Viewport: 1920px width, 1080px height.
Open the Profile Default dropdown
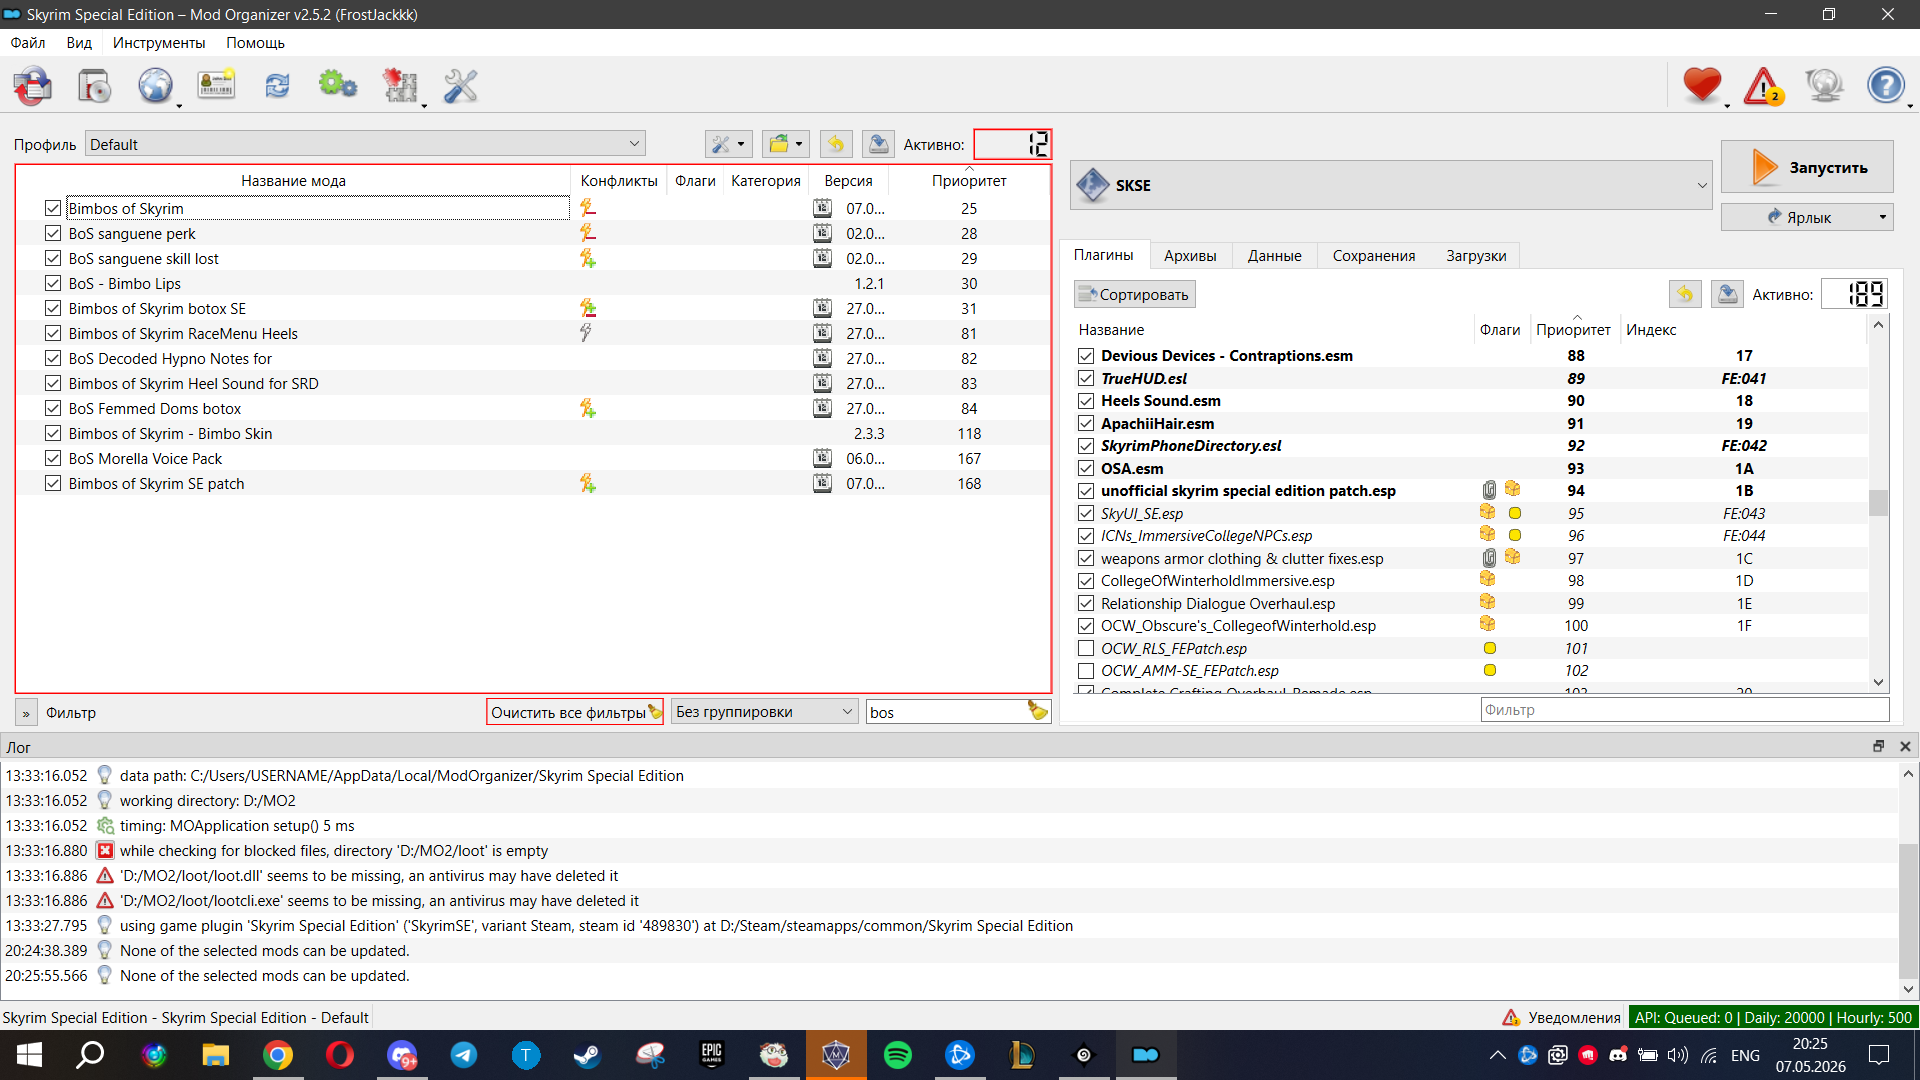pyautogui.click(x=365, y=144)
